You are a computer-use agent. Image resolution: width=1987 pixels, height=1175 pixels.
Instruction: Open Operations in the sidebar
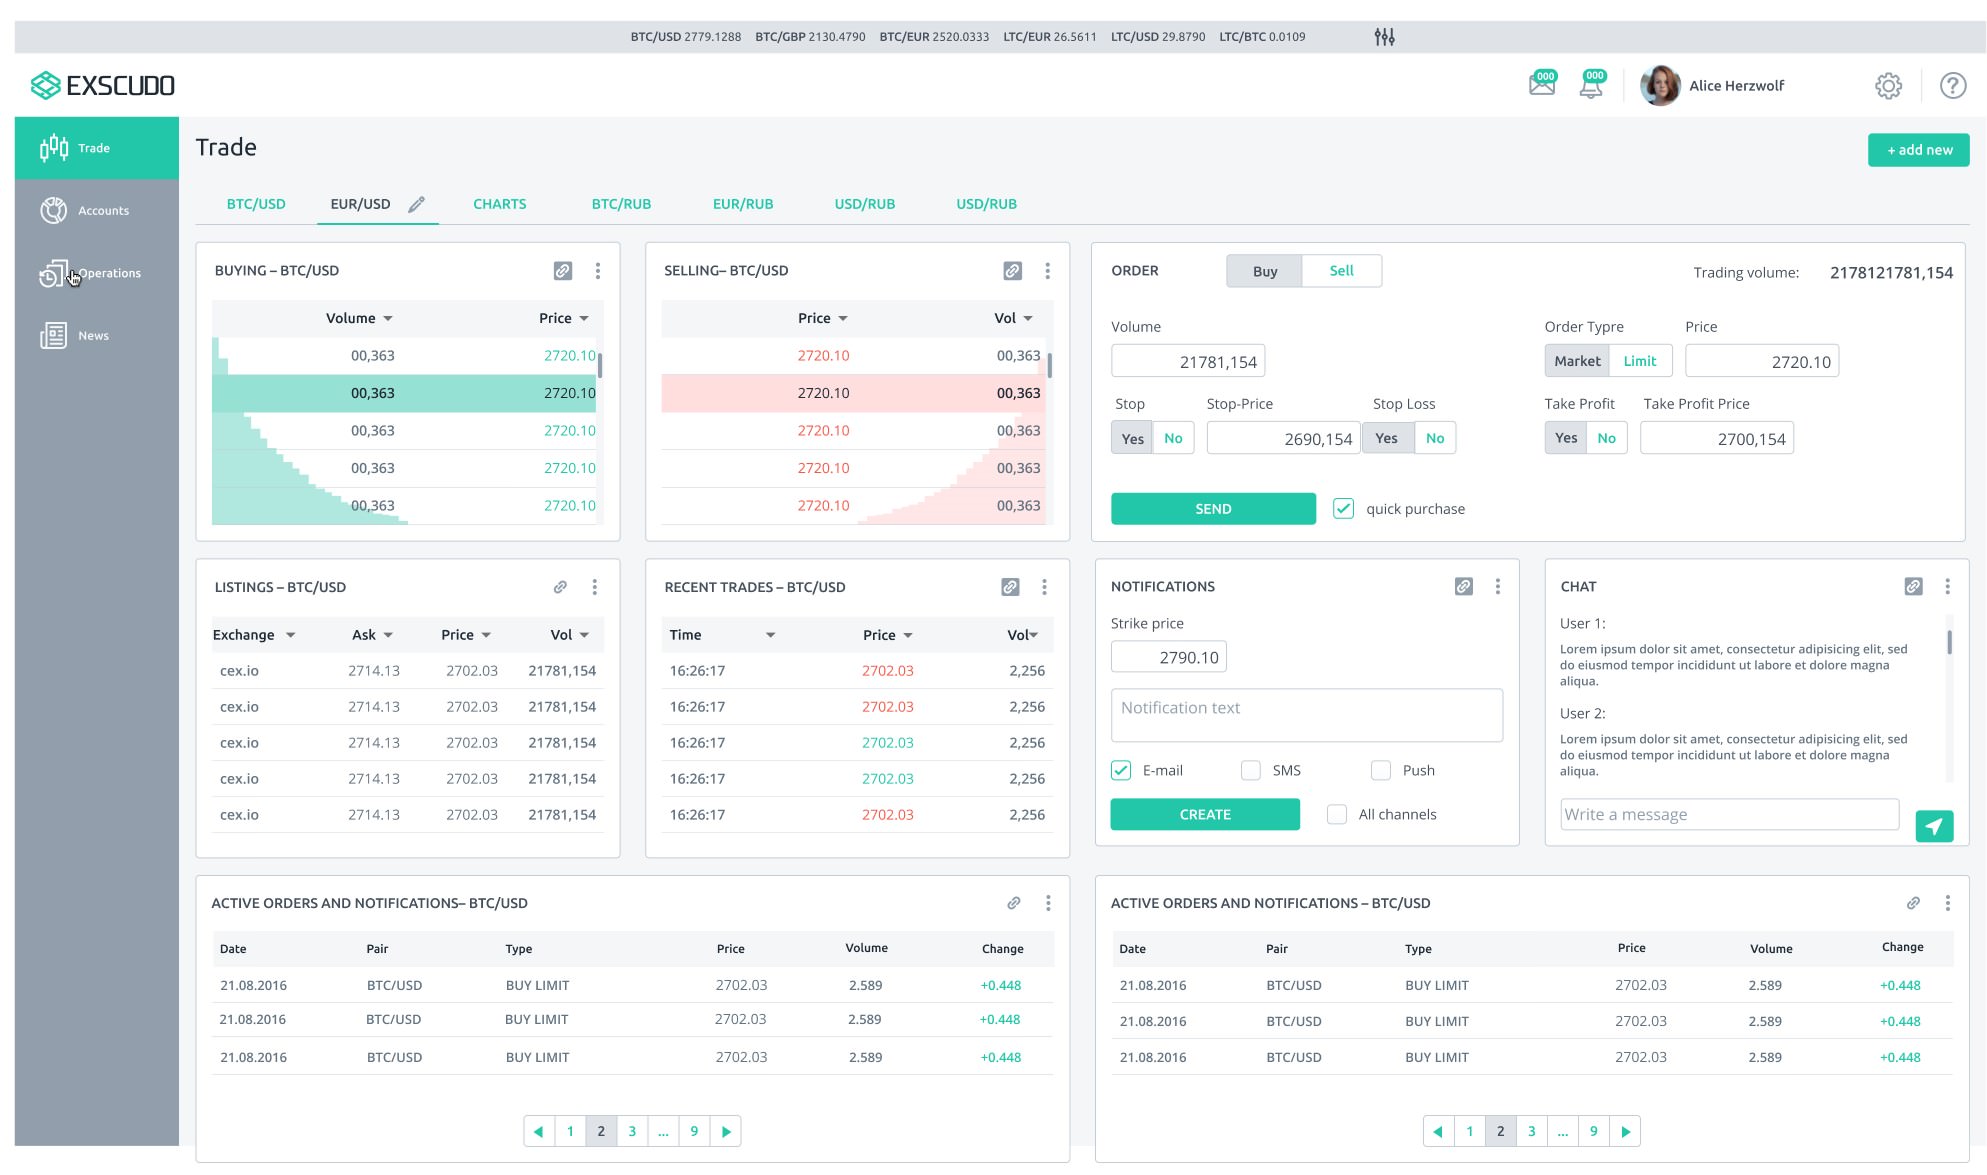pos(97,273)
